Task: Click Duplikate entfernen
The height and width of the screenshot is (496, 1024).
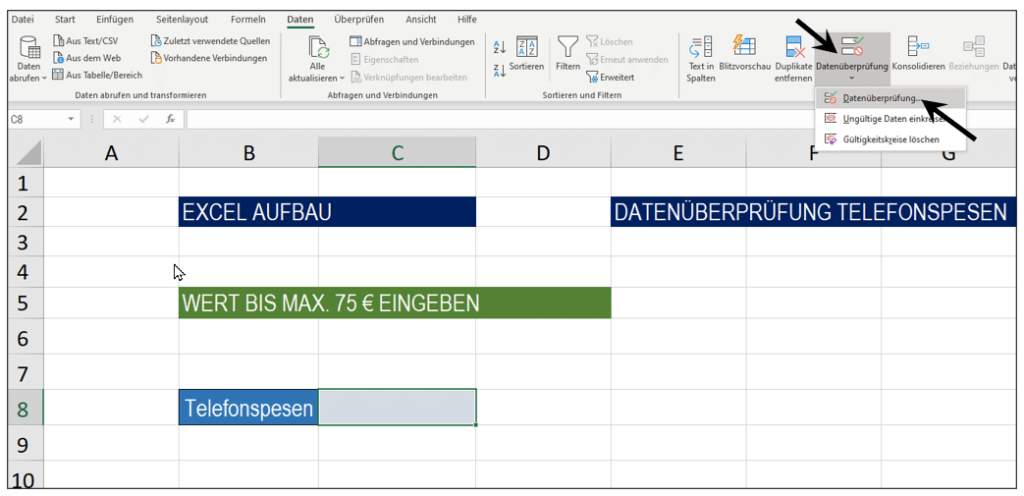Action: tap(793, 59)
